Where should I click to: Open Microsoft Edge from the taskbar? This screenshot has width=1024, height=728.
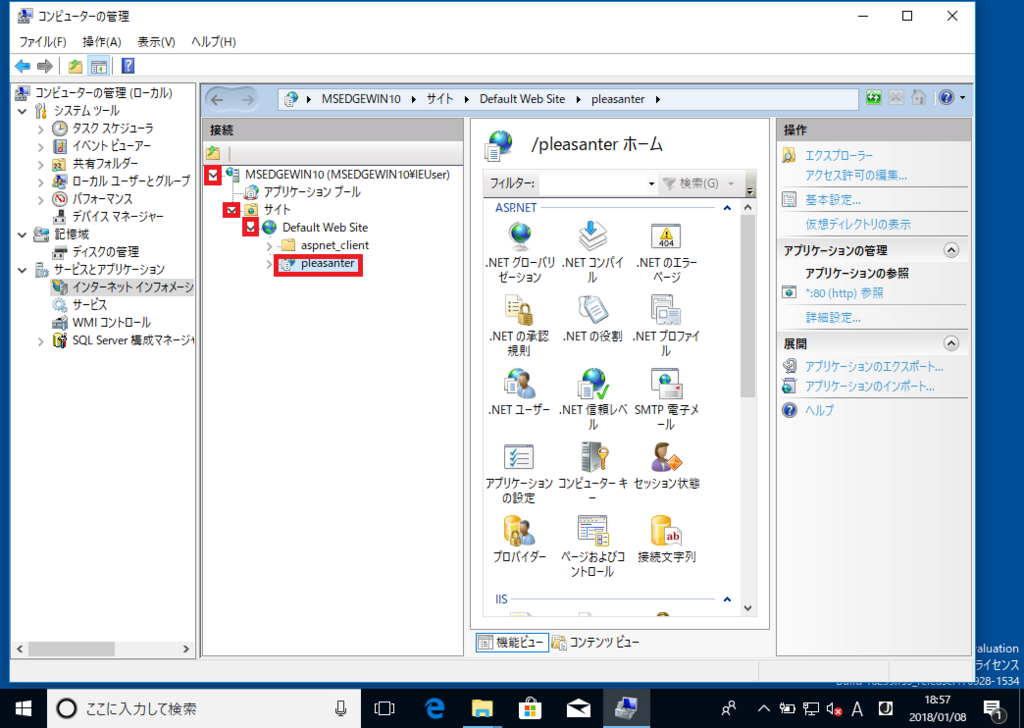click(x=434, y=708)
